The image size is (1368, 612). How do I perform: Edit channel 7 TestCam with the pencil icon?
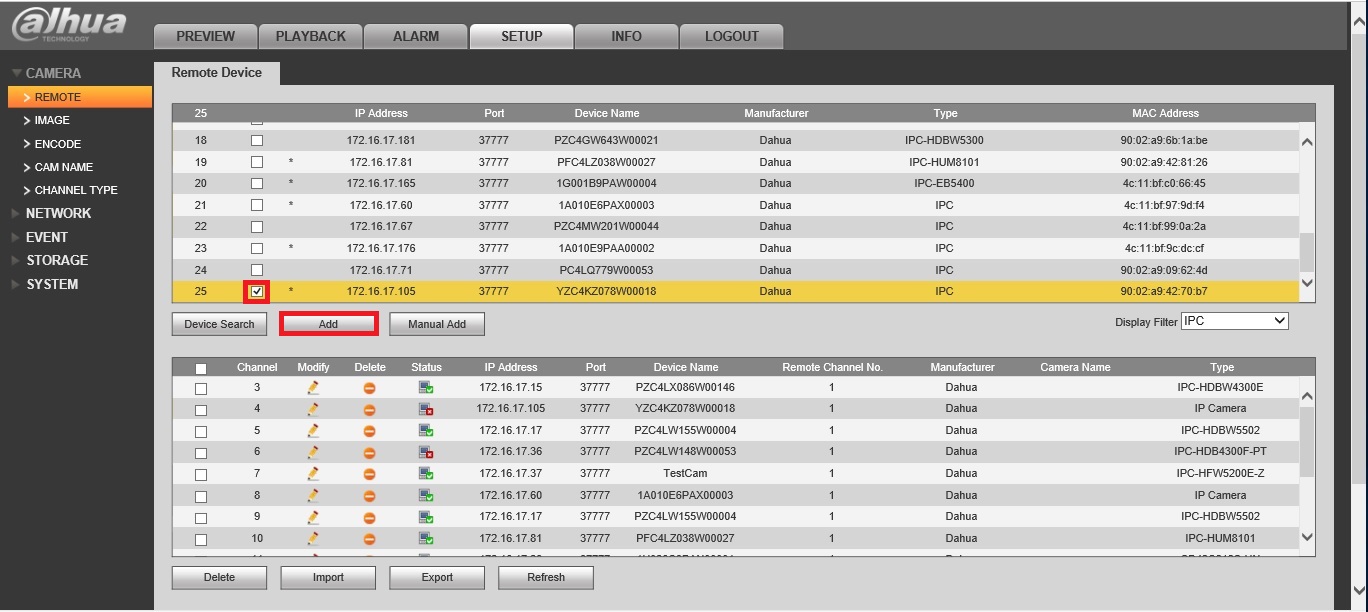(x=313, y=474)
